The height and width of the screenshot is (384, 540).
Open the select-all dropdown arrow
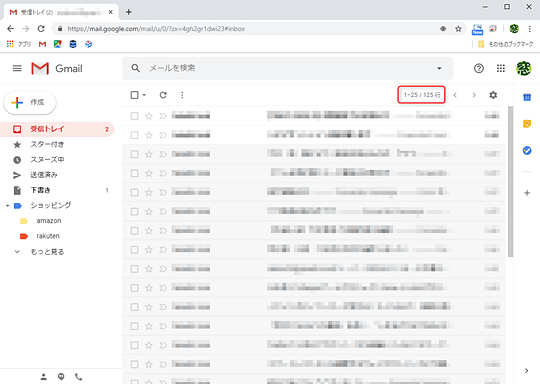[144, 95]
